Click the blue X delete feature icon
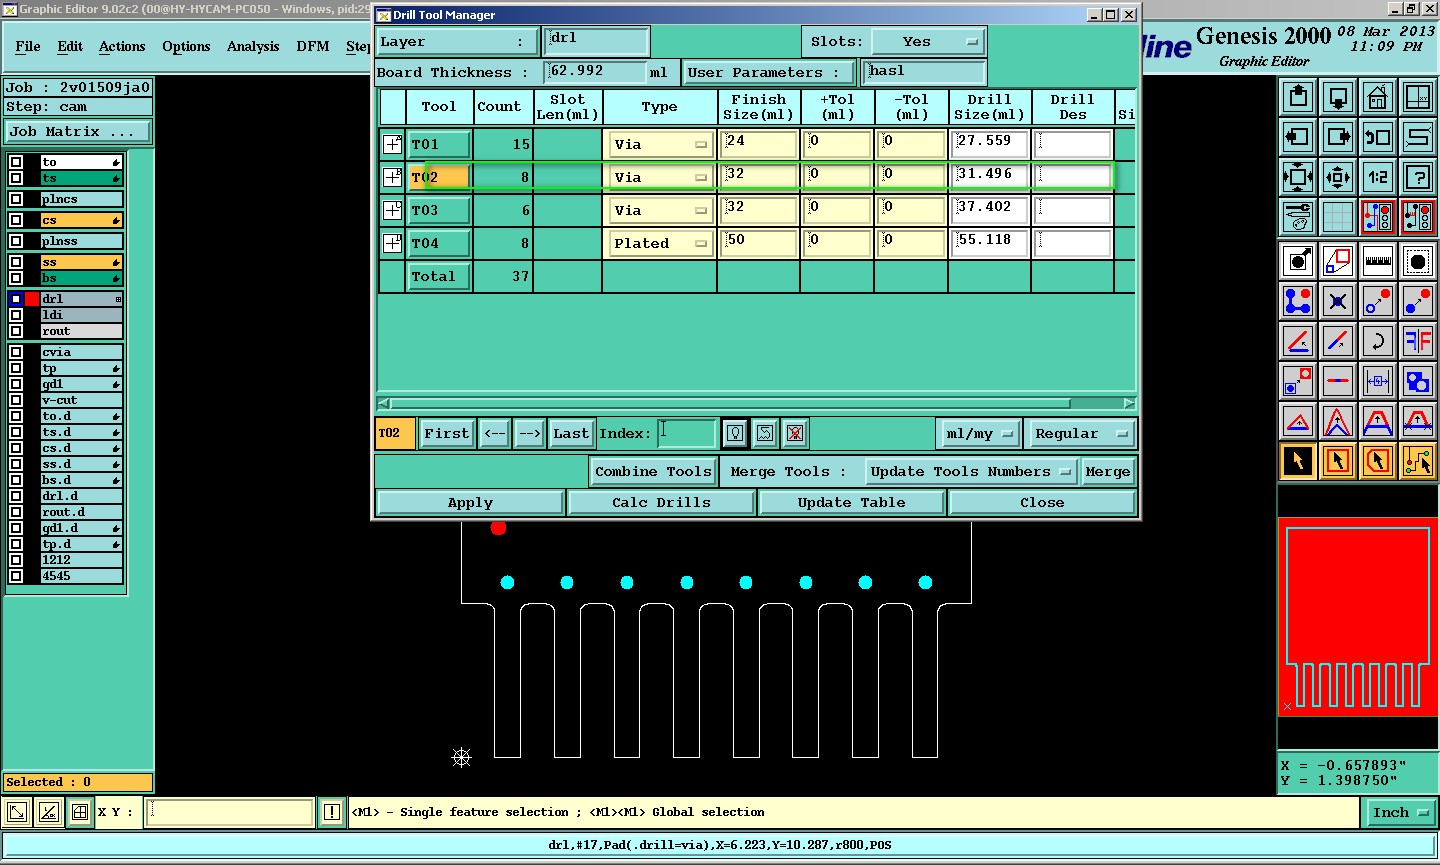This screenshot has height=865, width=1440. coord(1337,301)
